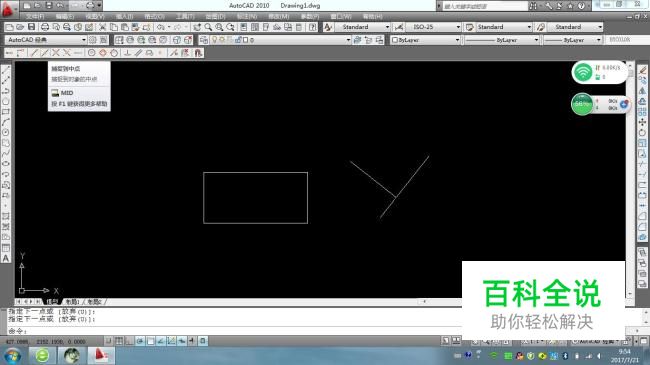Open the Multiline Text tool
650x365 pixels.
tap(6, 258)
